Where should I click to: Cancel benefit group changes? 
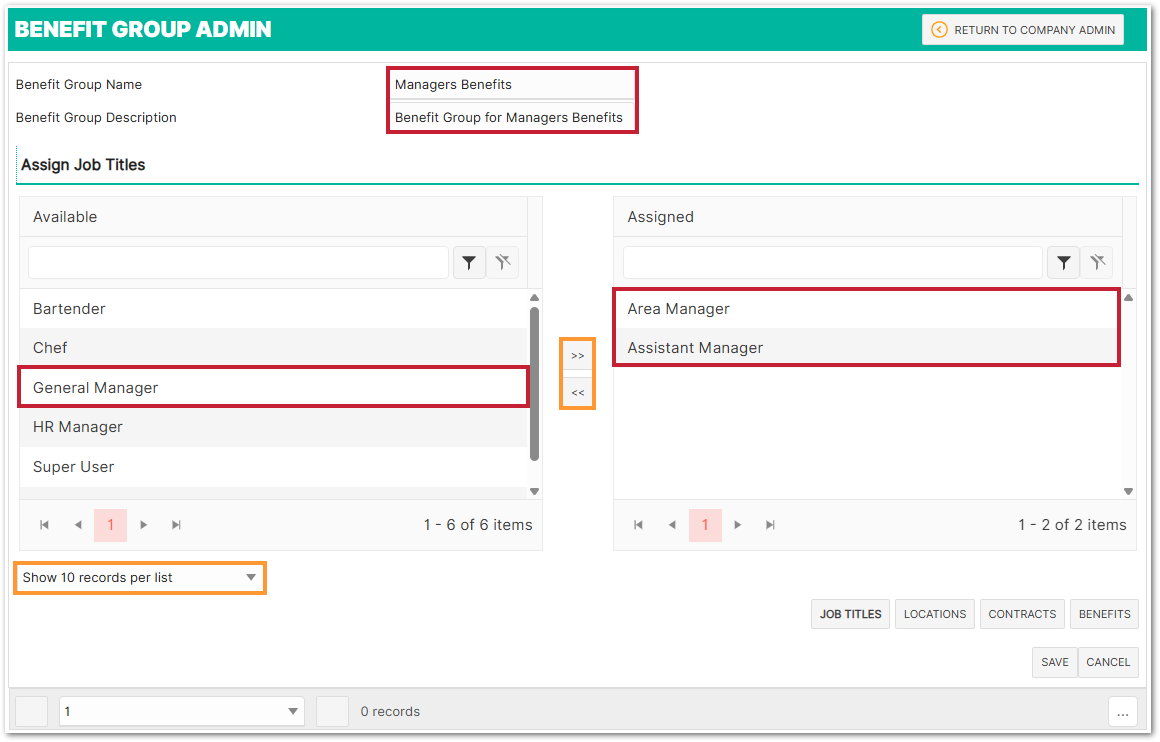pyautogui.click(x=1108, y=662)
